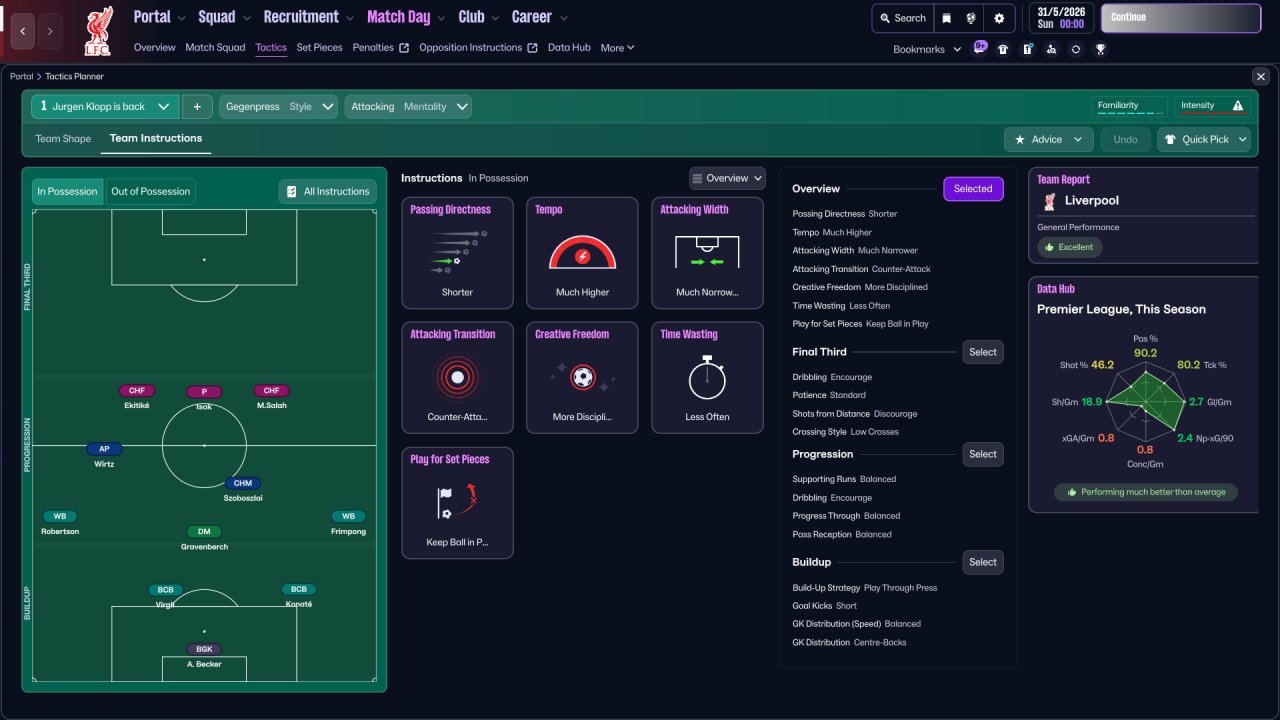
Task: Expand the Portal menu chevron
Action: click(181, 18)
